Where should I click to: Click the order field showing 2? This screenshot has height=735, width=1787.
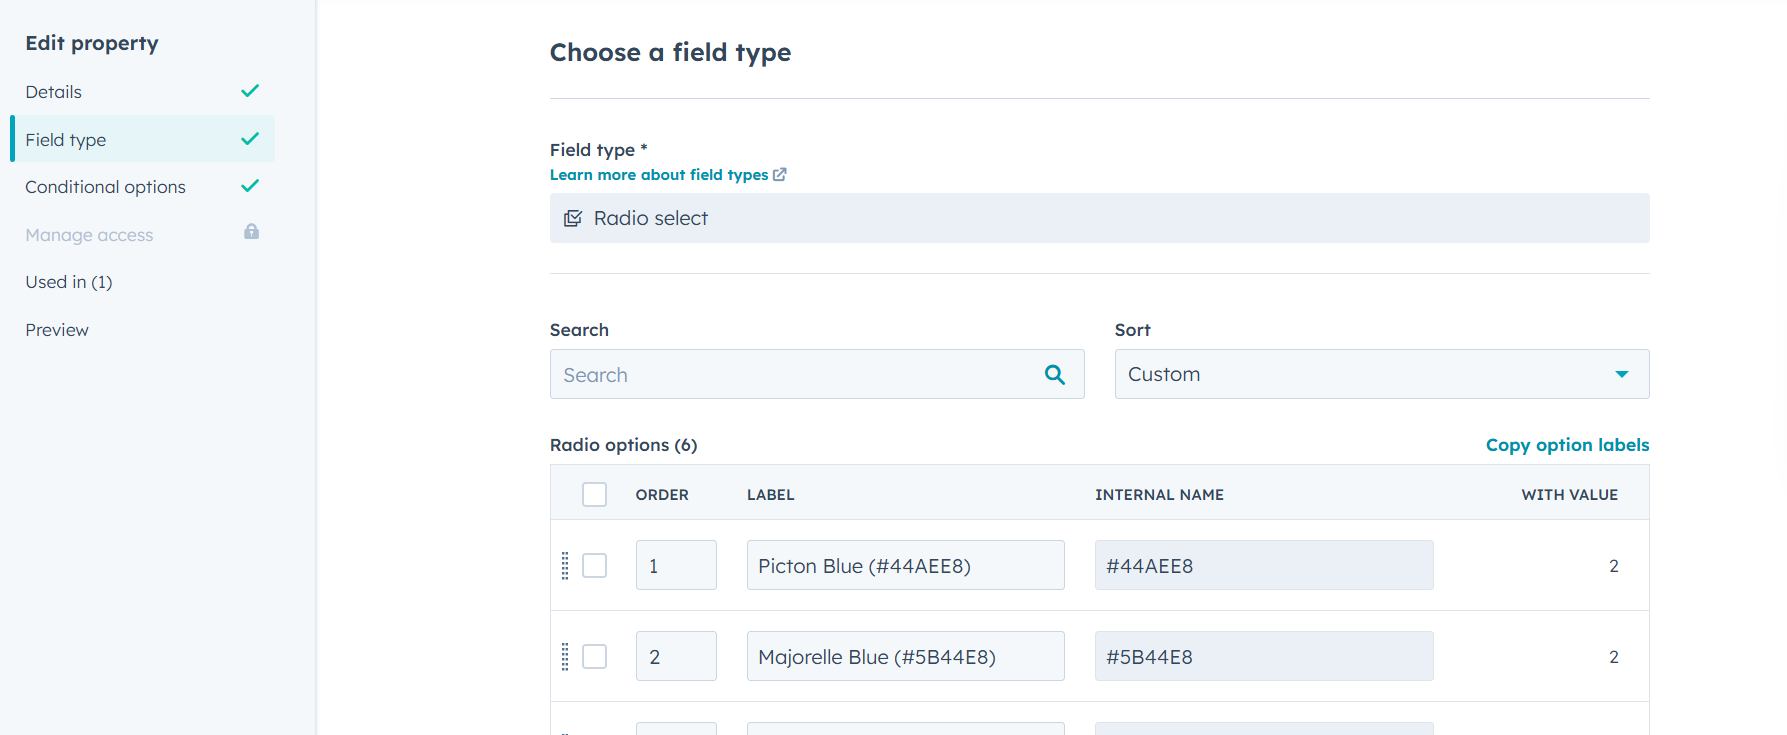pos(676,656)
